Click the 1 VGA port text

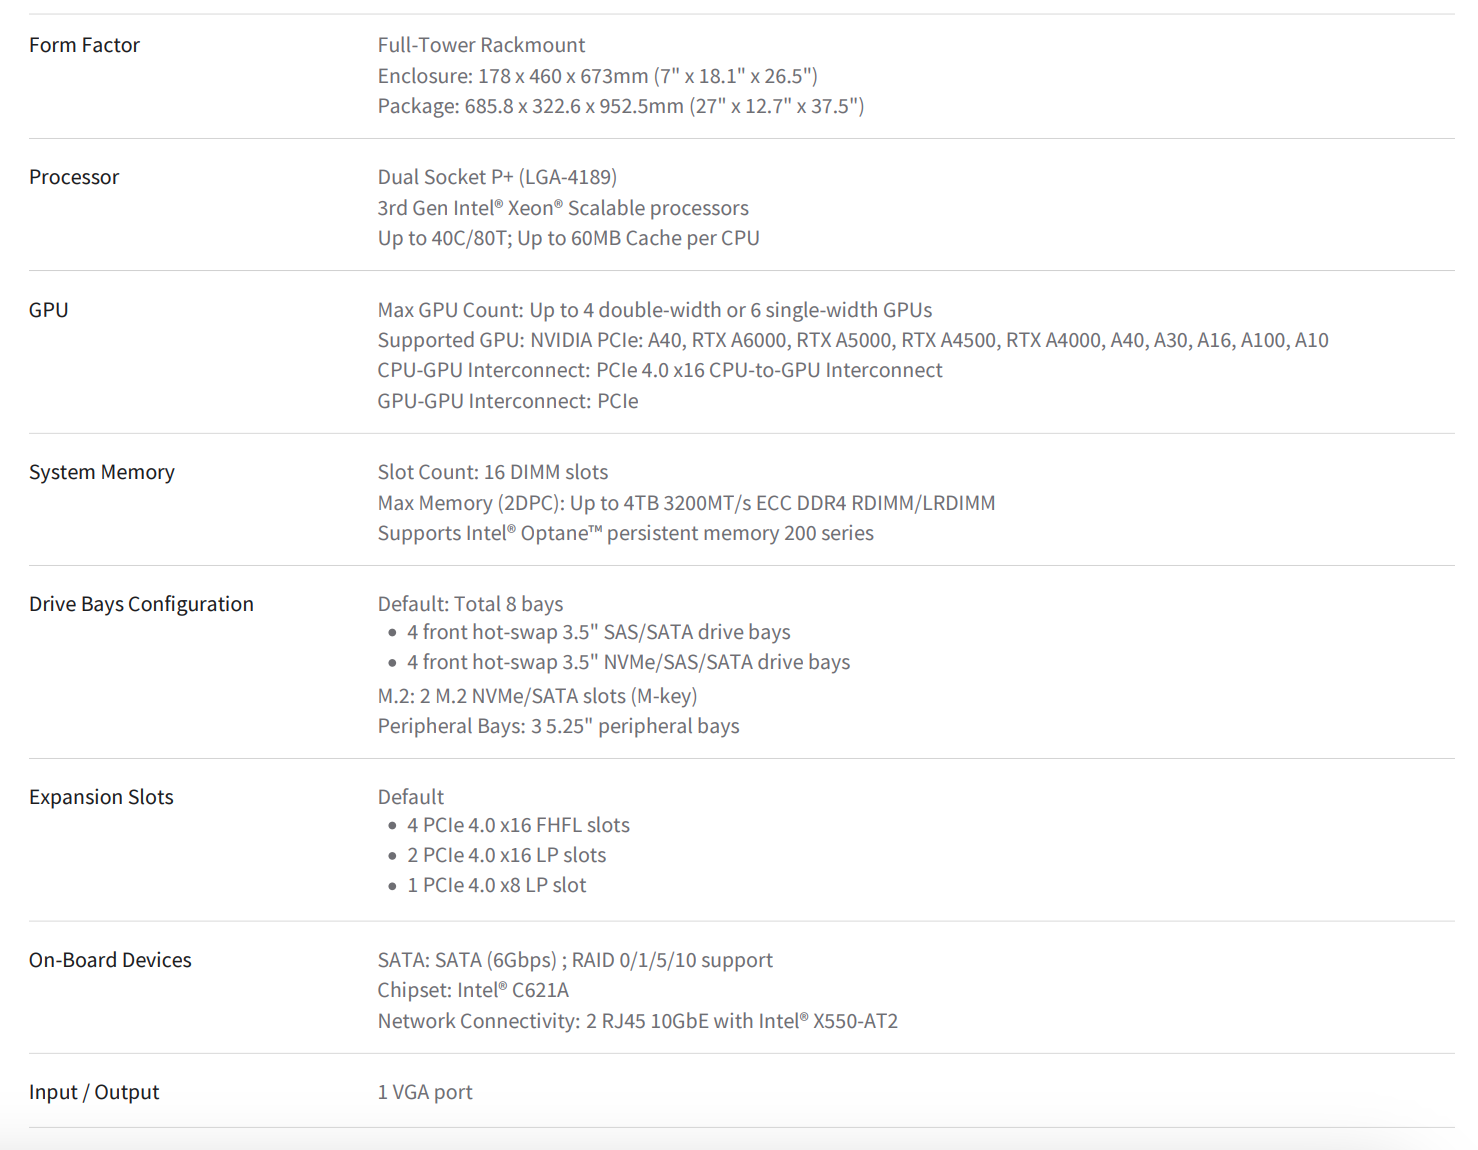click(425, 1092)
